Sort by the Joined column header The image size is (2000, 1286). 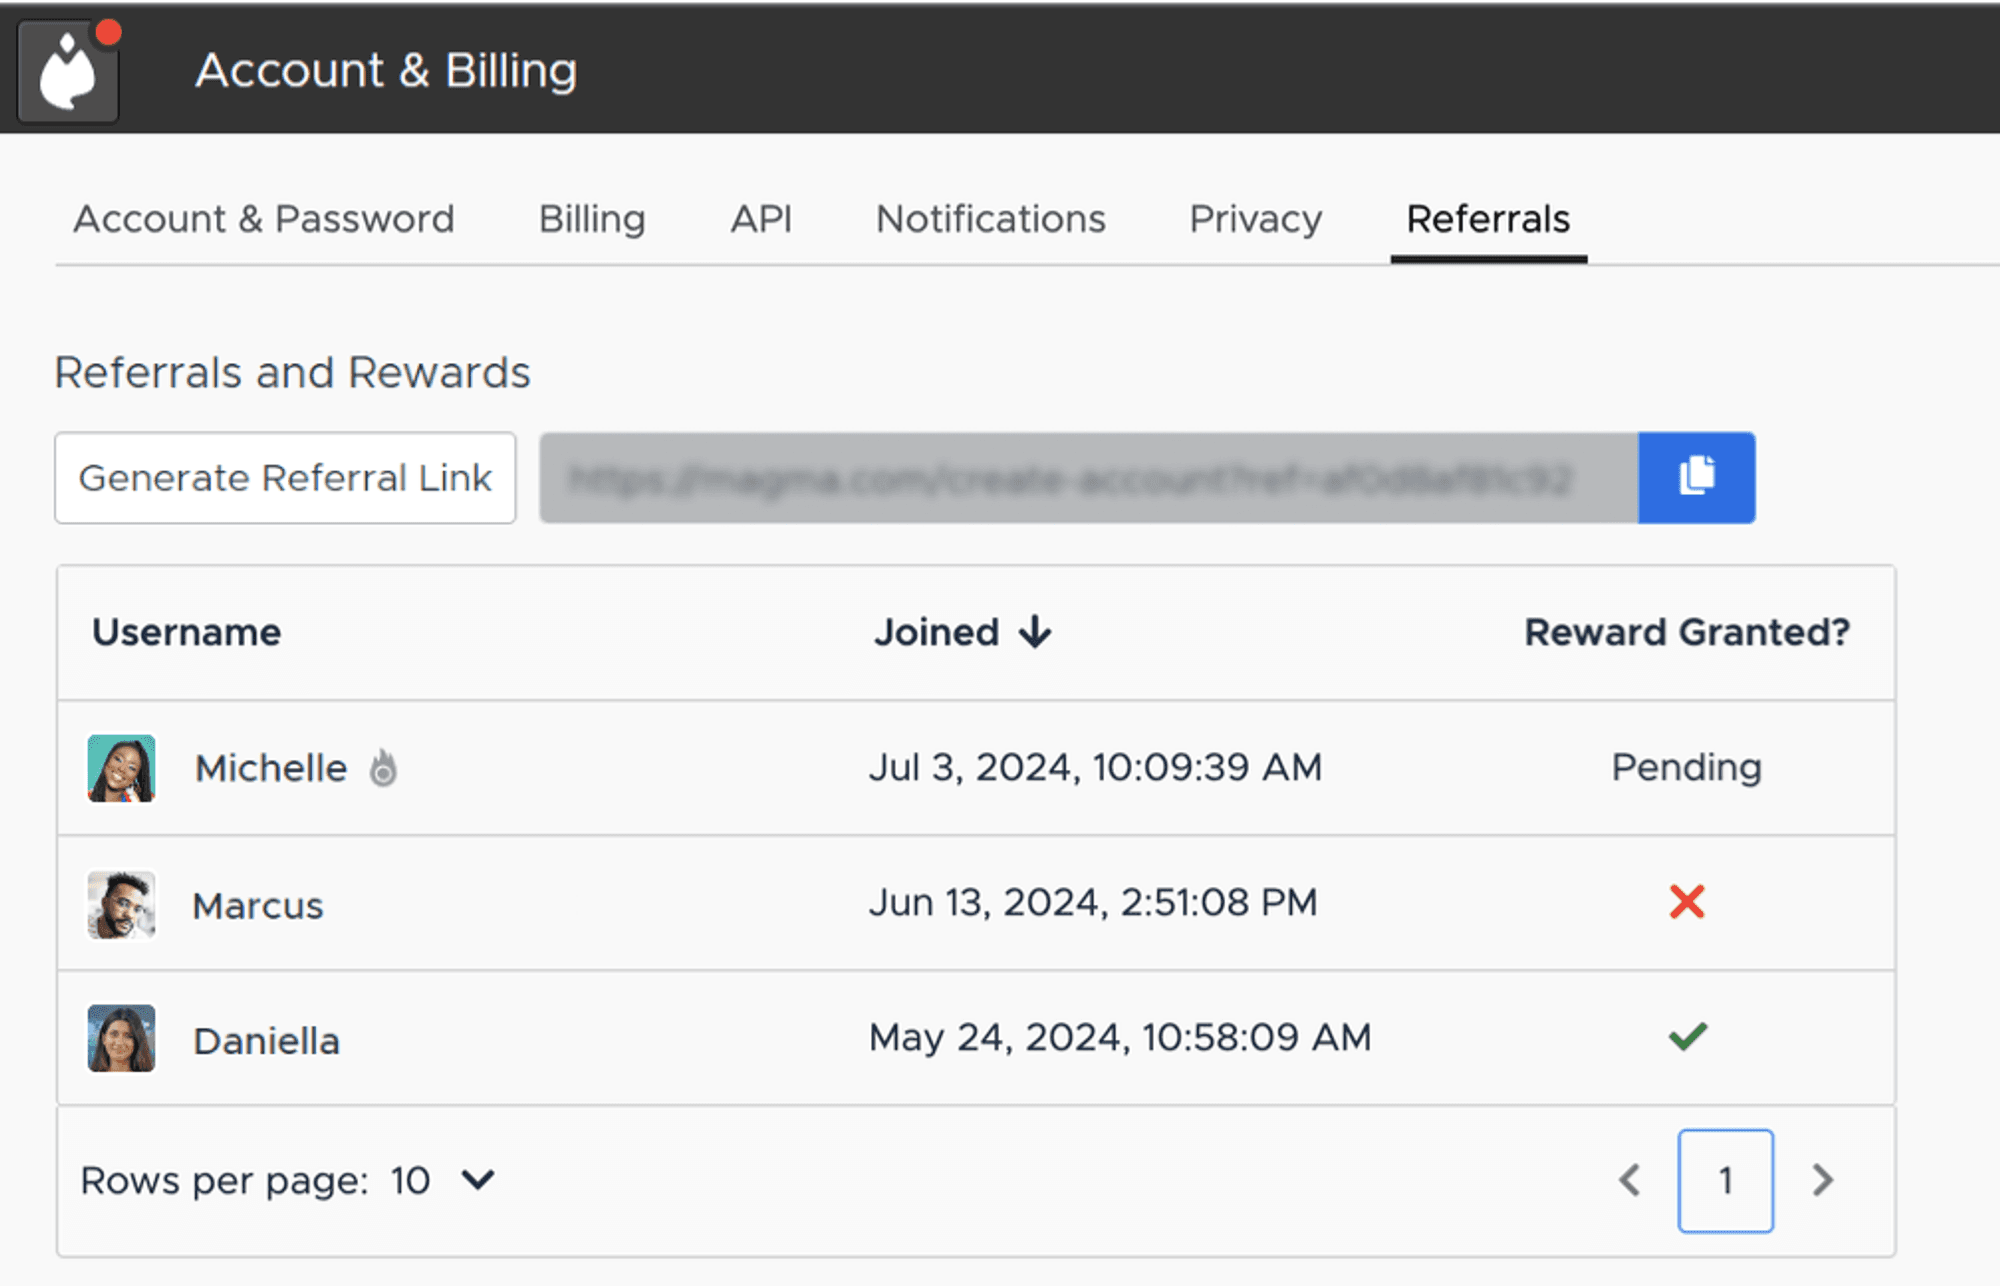tap(936, 632)
